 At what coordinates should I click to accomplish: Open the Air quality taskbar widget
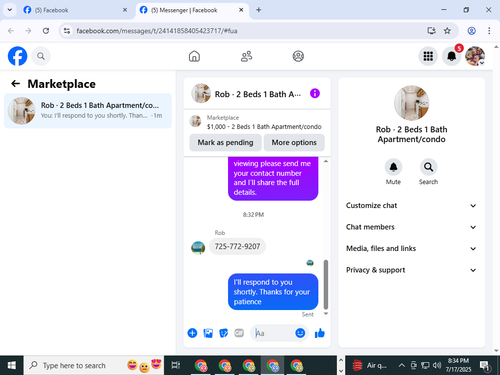coord(370,366)
